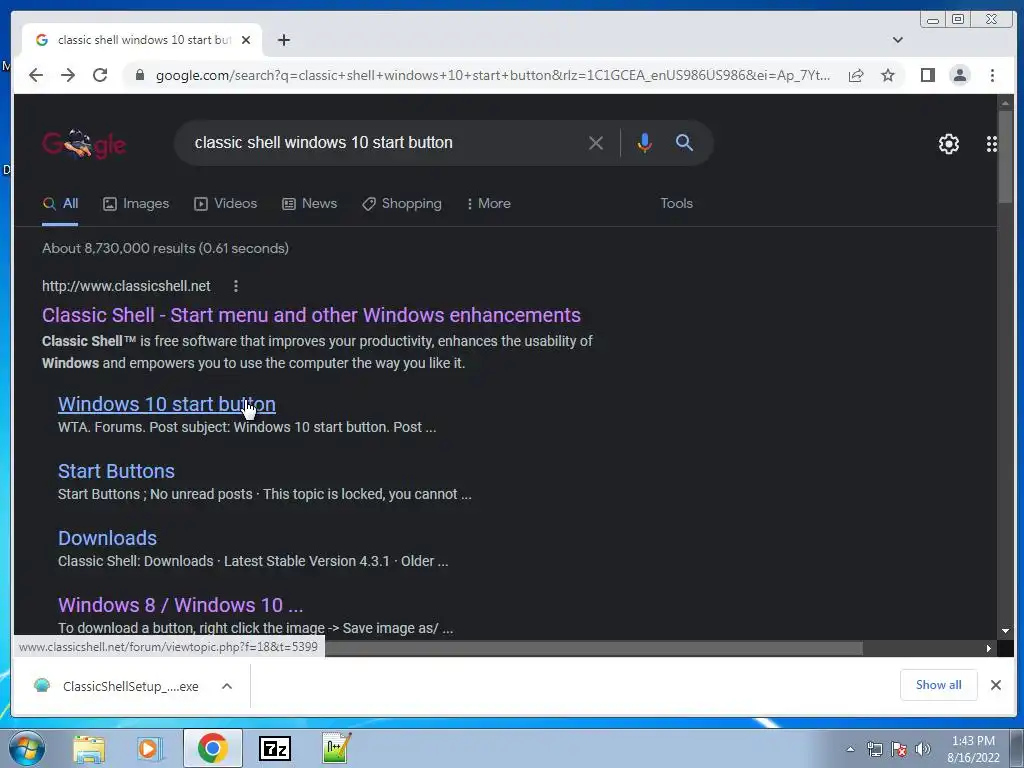
Task: Switch to the Images tab
Action: click(136, 204)
